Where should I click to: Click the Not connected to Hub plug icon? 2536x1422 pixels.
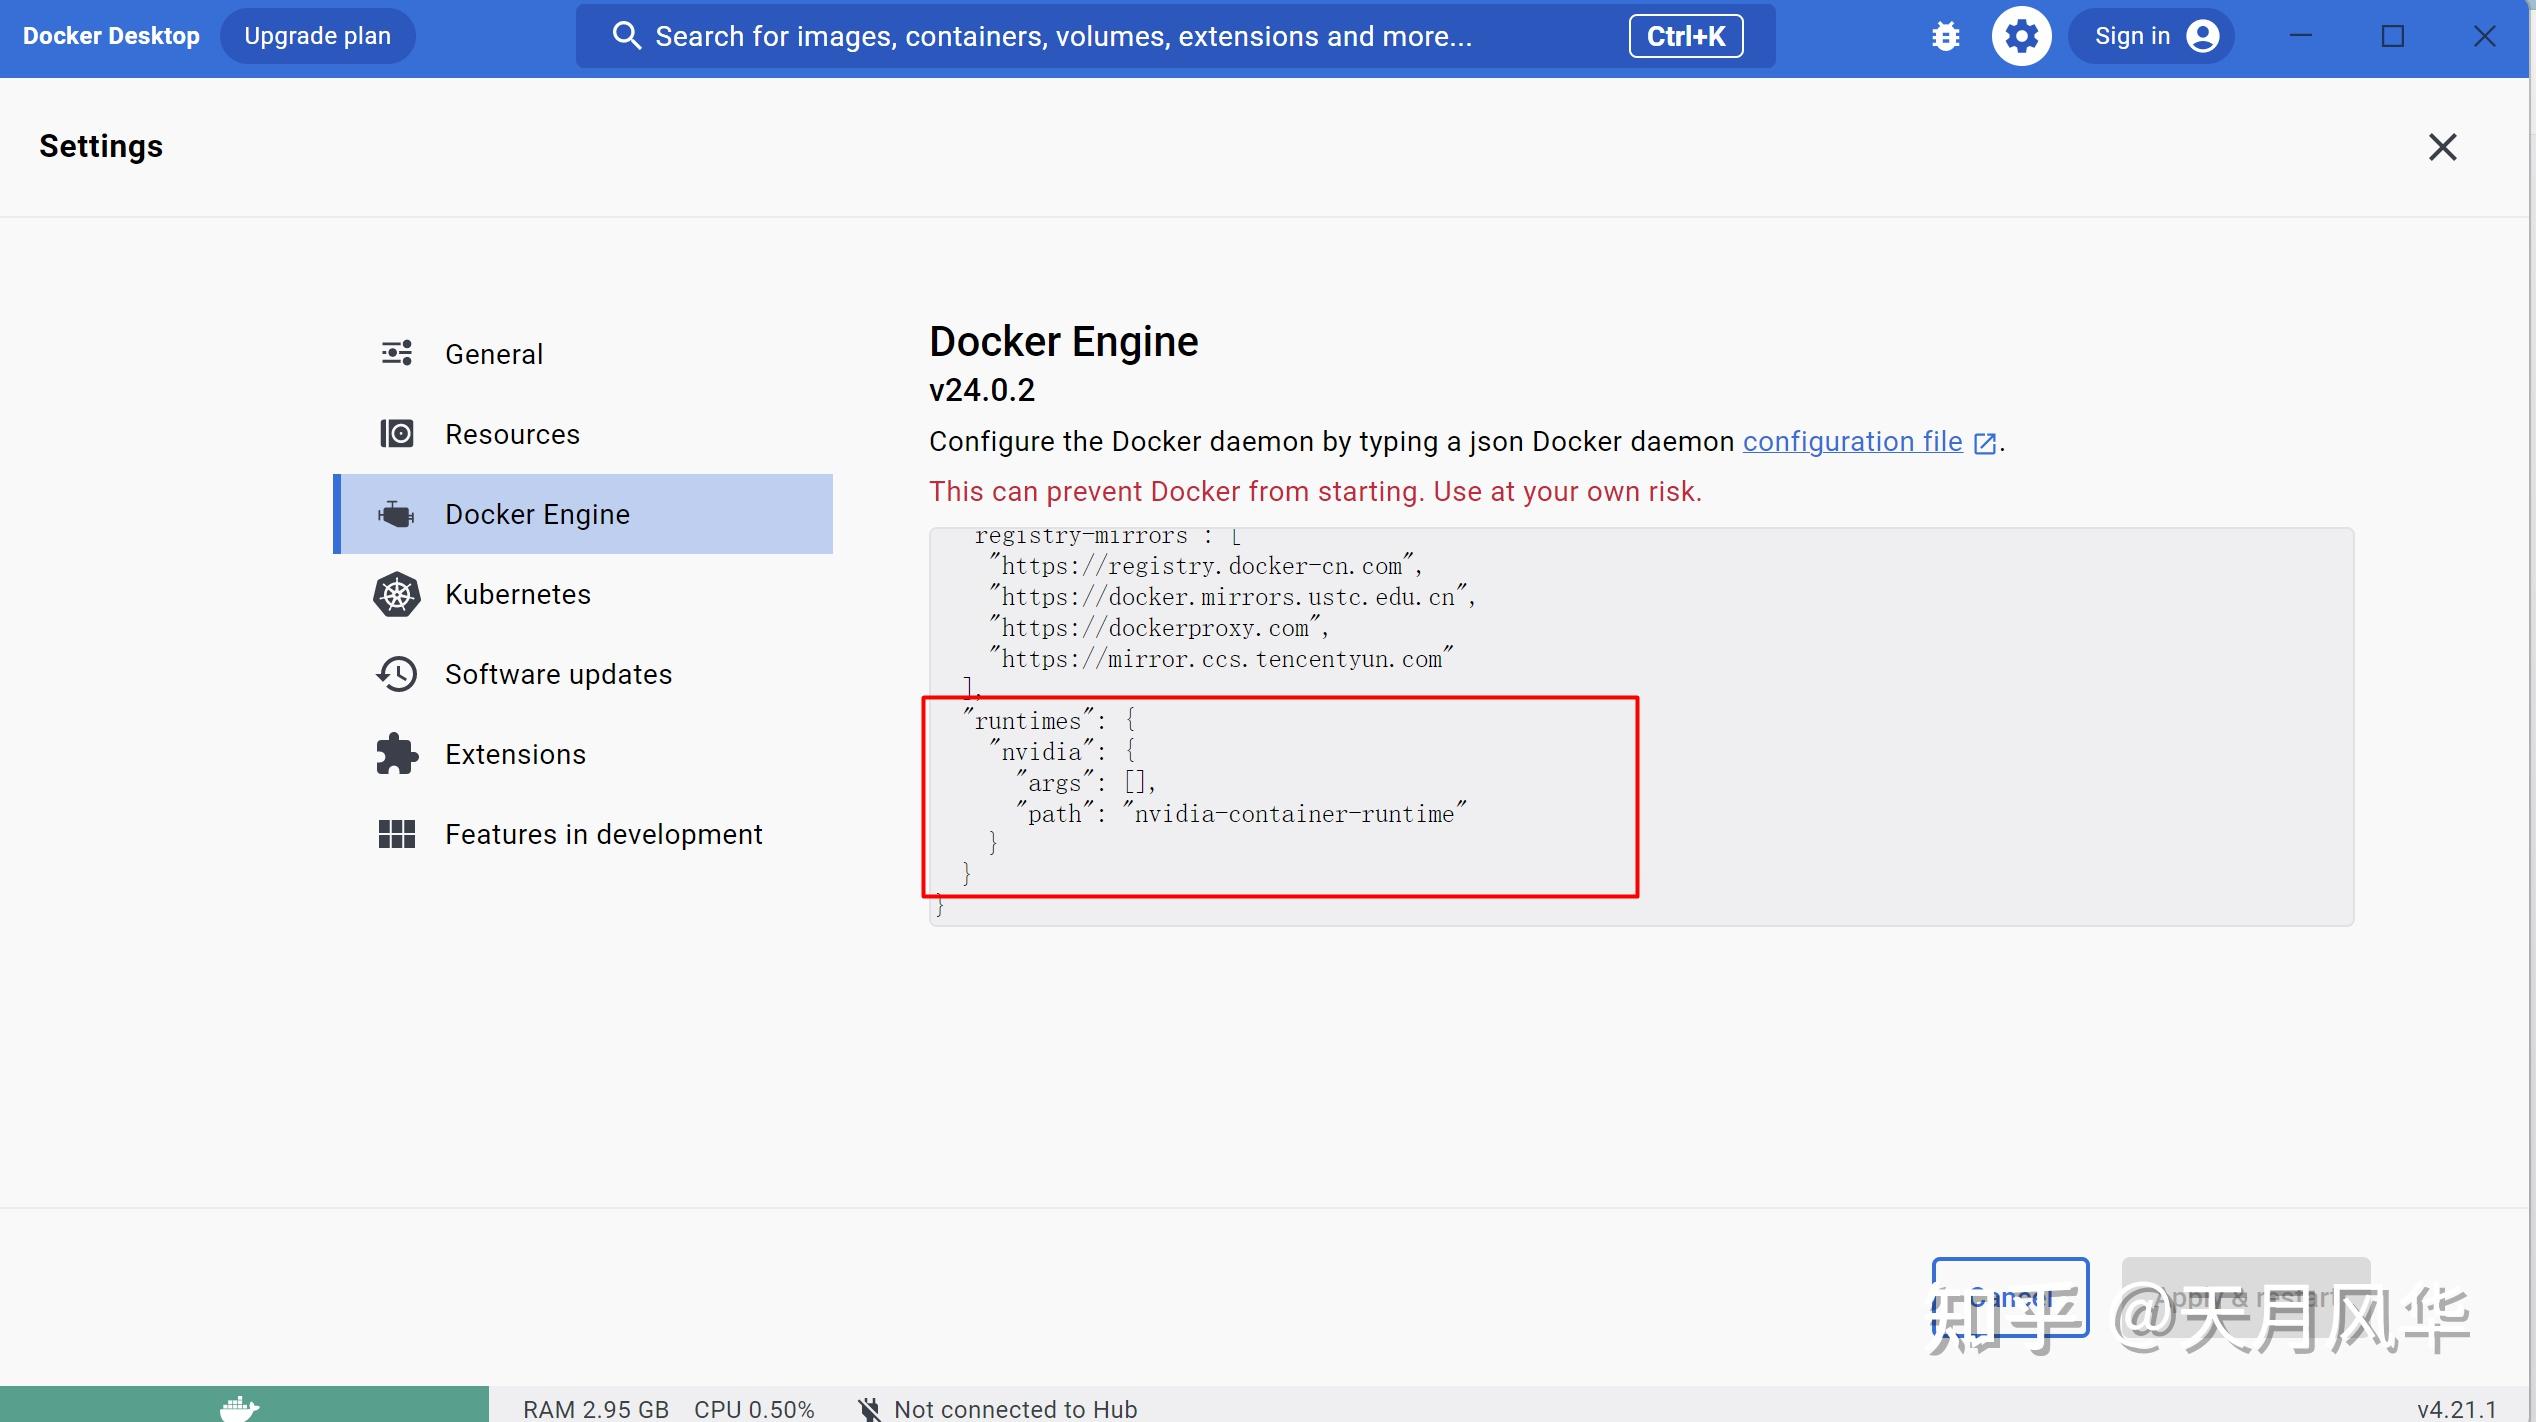pos(869,1408)
